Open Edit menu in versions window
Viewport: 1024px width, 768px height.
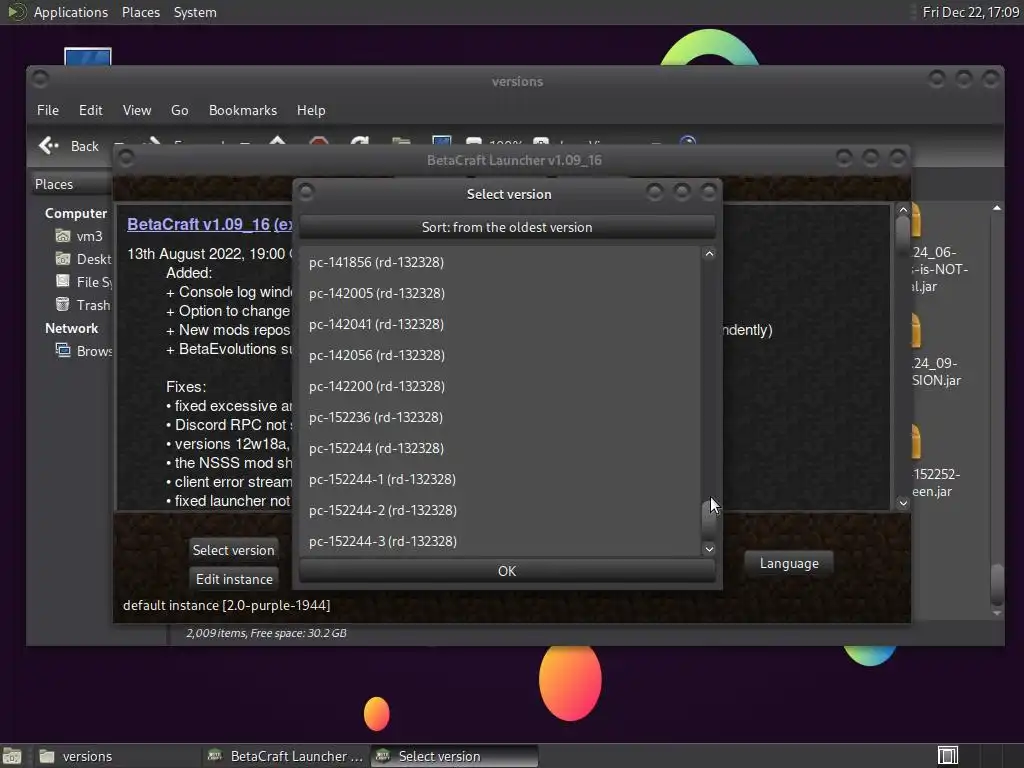click(x=90, y=110)
